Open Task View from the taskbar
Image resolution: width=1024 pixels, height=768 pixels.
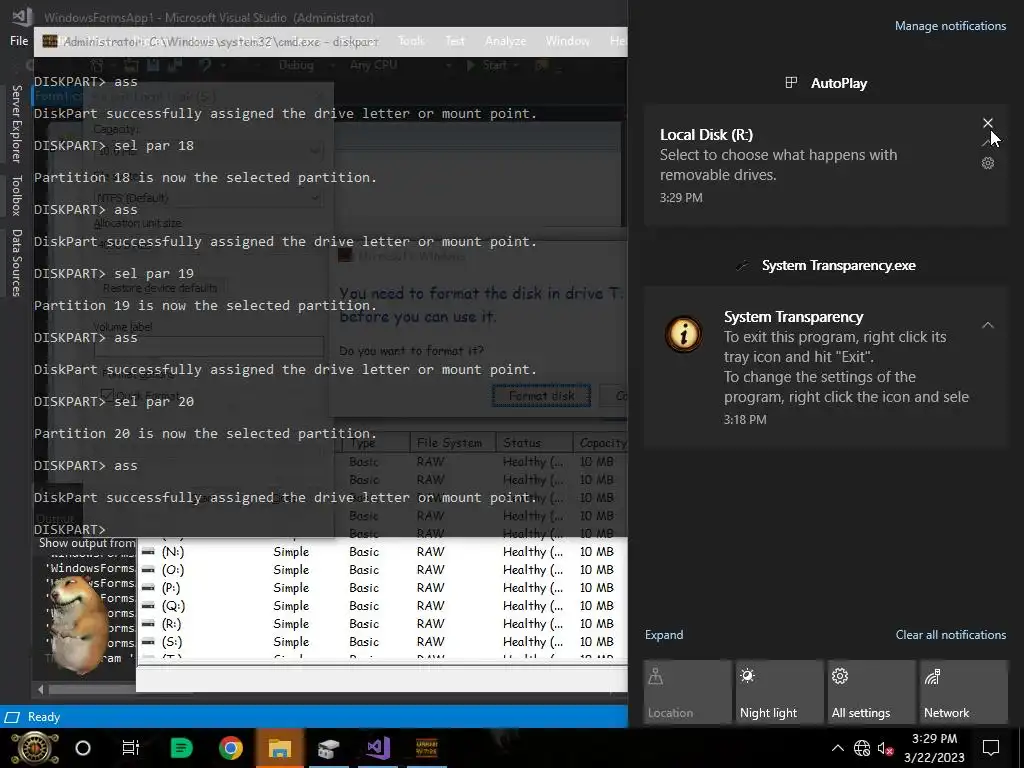point(131,748)
